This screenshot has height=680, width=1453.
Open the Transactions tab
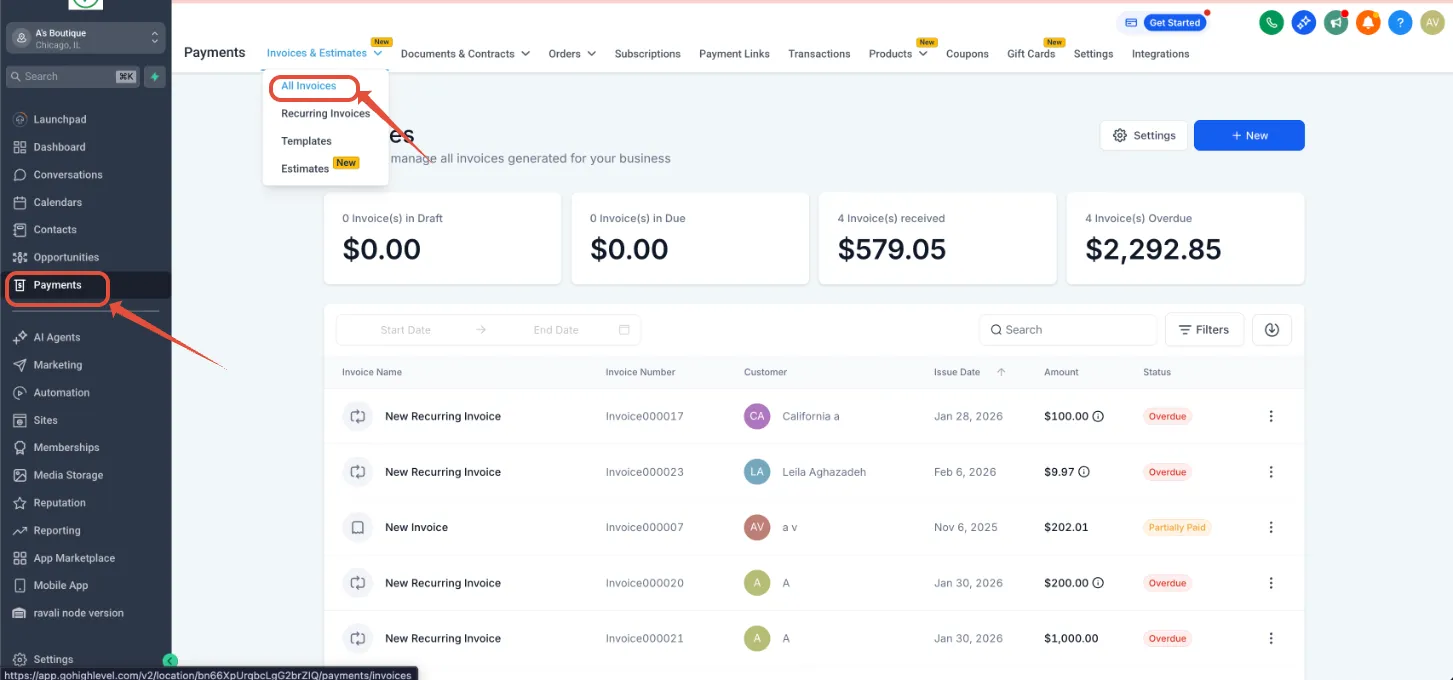coord(819,54)
